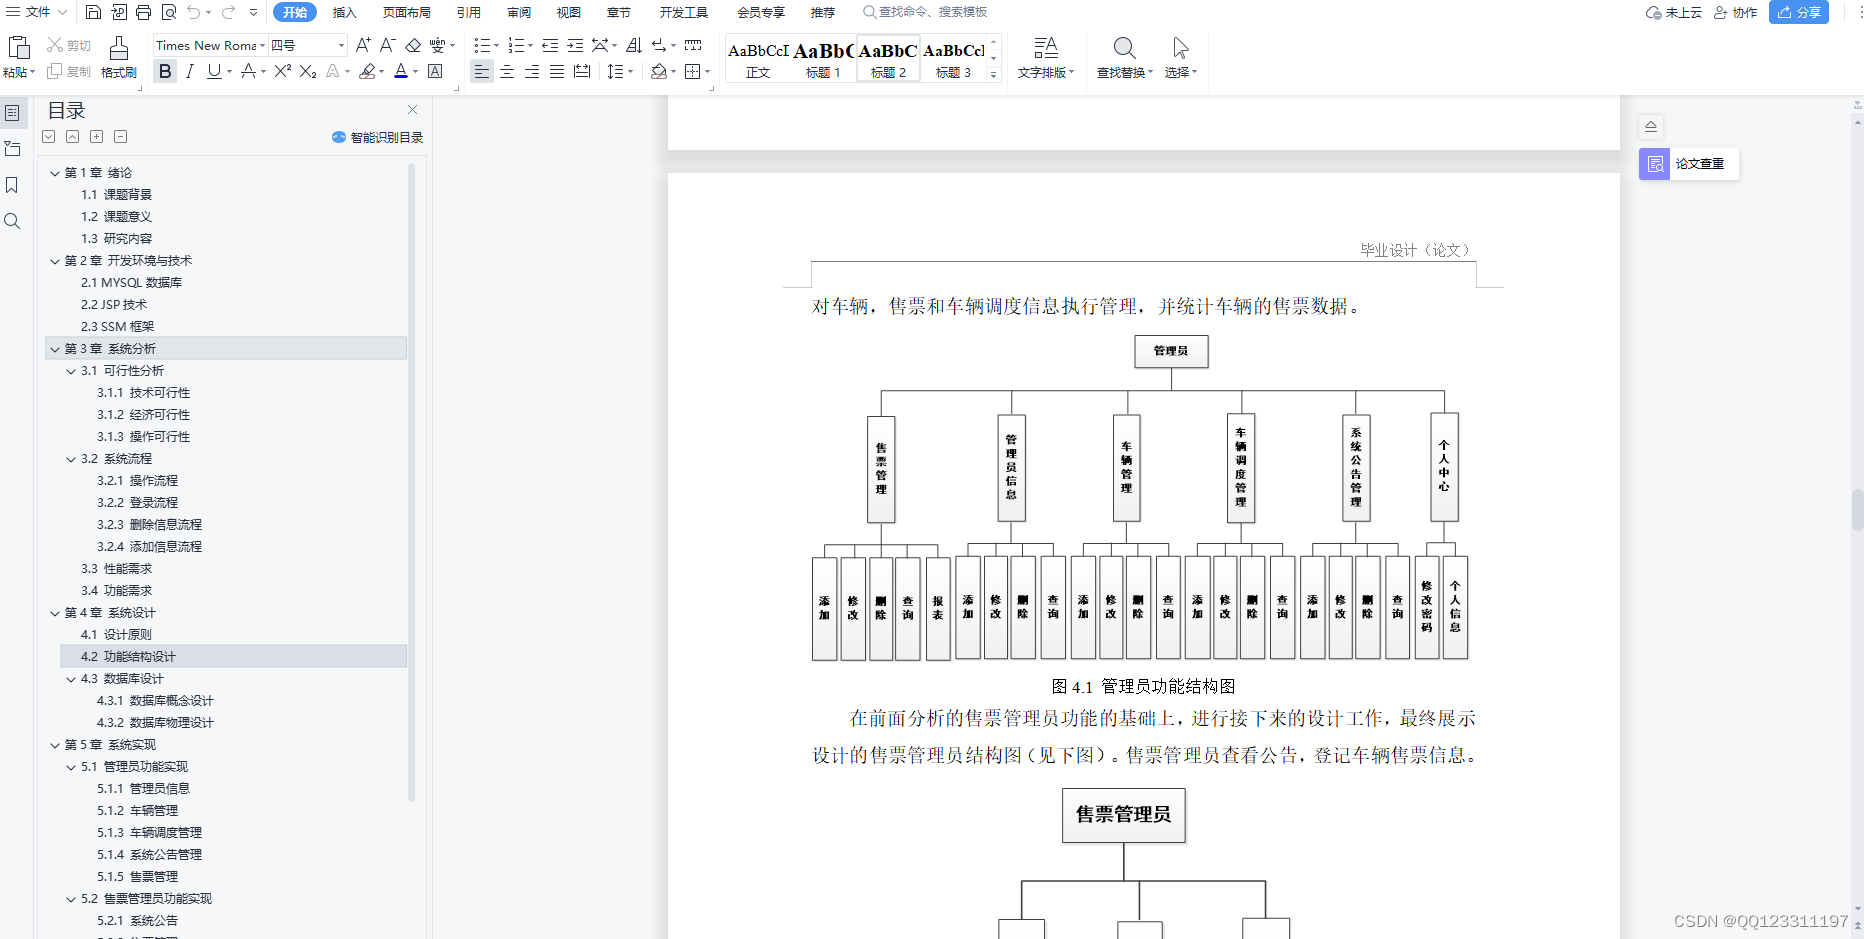Open 论文查重 plagiarism check panel
Image resolution: width=1864 pixels, height=939 pixels.
coord(1689,164)
